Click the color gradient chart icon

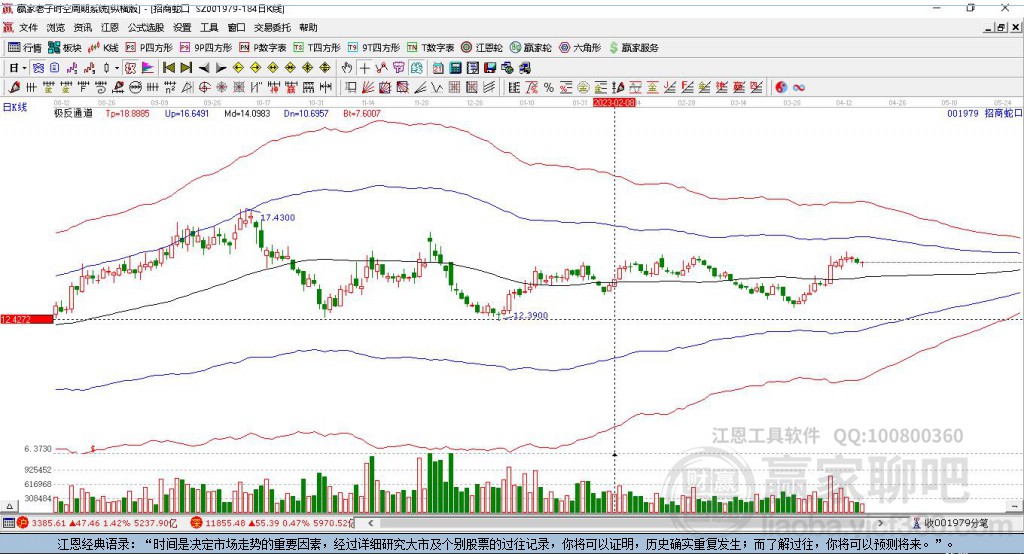pyautogui.click(x=148, y=68)
